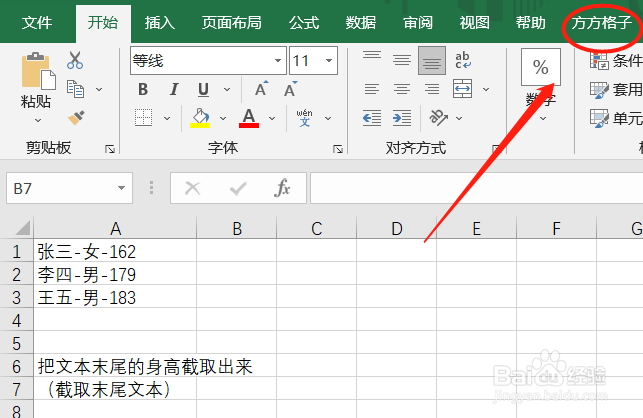
Task: Copy selection with copy icon
Action: [75, 89]
